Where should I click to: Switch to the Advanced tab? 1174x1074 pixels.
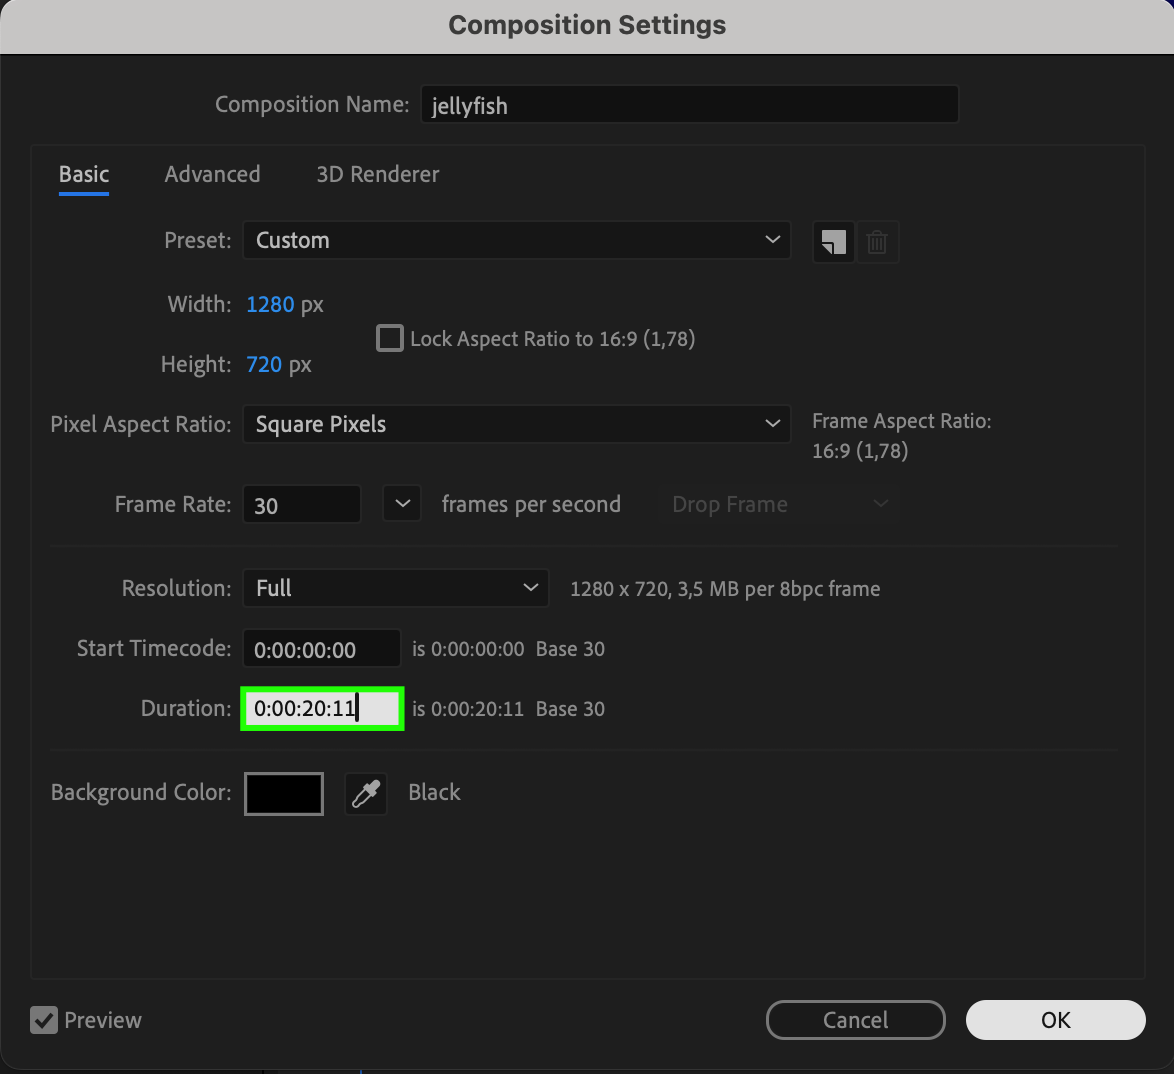point(212,174)
